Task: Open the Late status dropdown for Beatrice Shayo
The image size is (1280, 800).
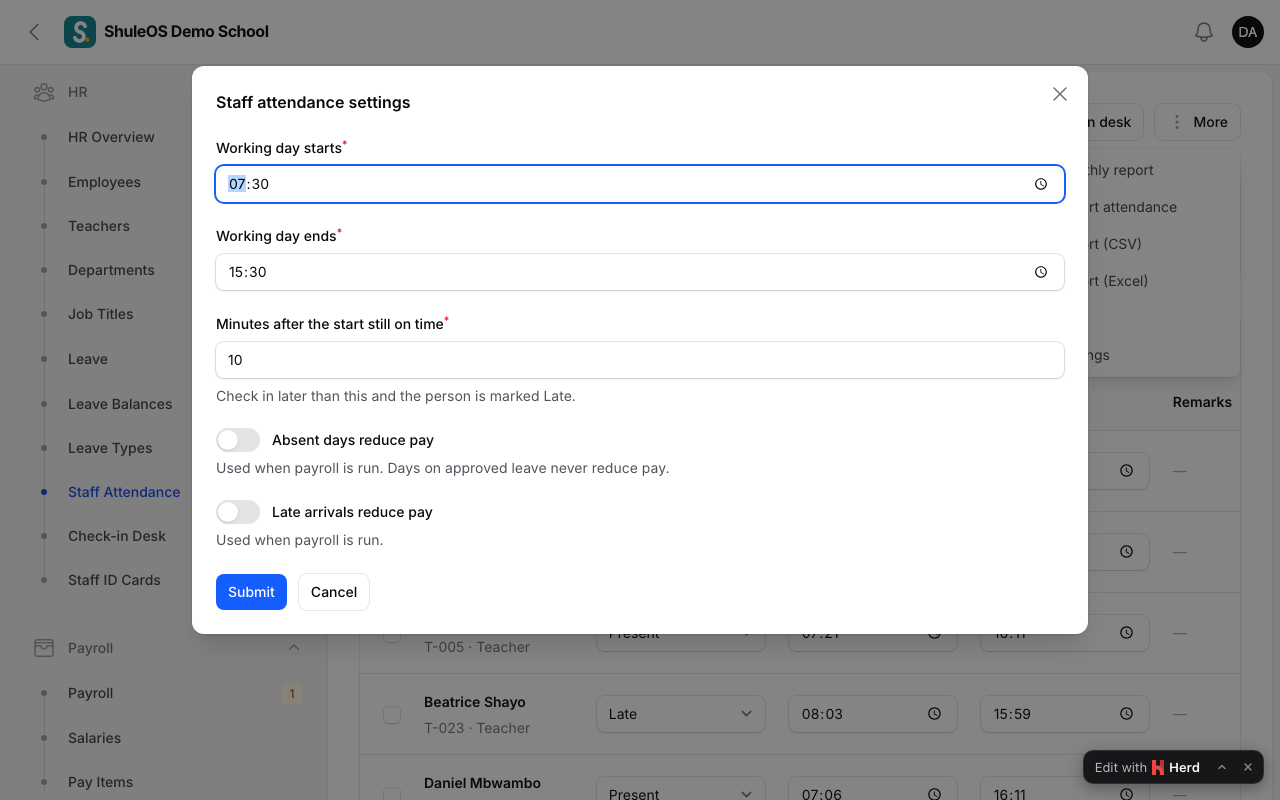Action: (x=681, y=714)
